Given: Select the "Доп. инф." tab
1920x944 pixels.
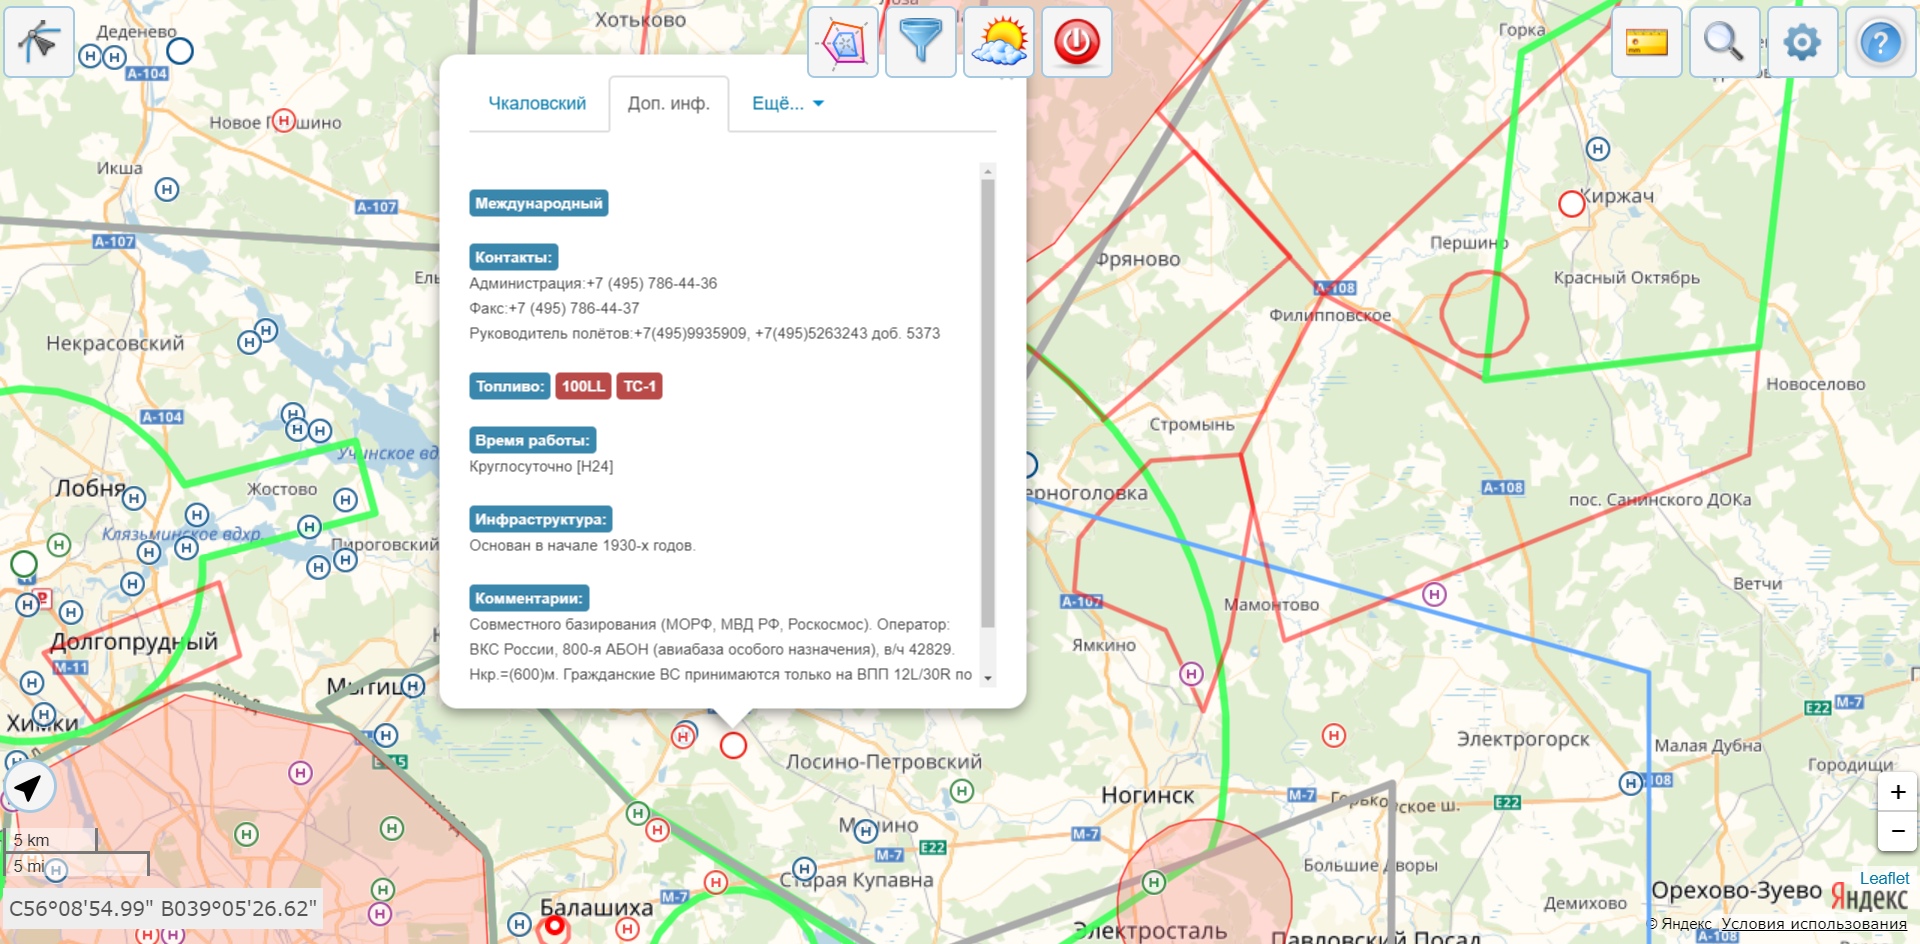Looking at the screenshot, I should [x=668, y=104].
